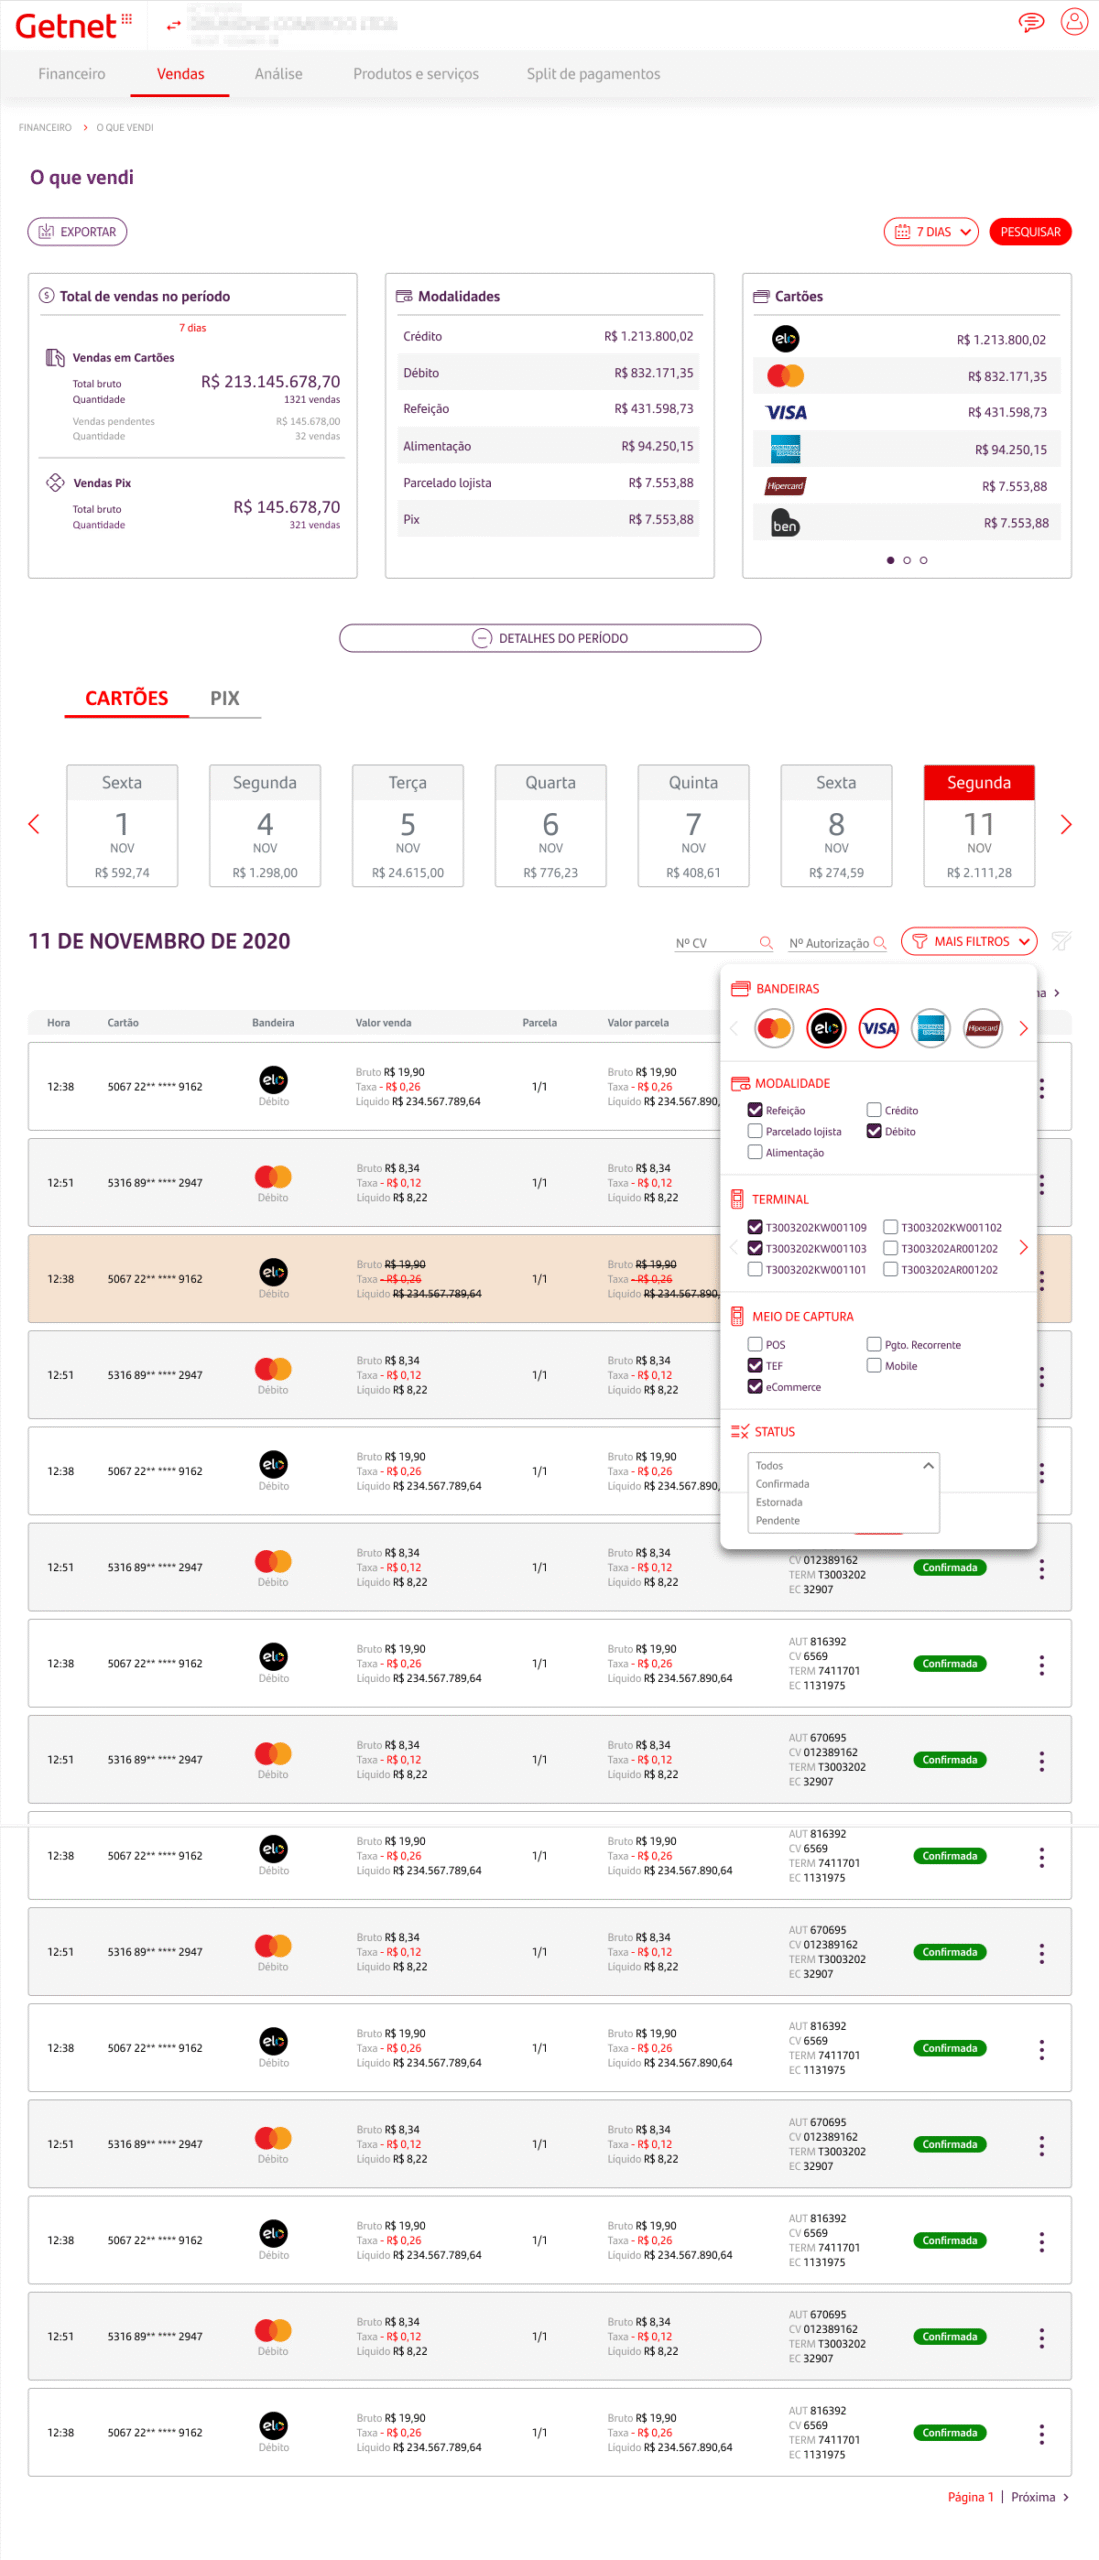Open the Análise menu item
The height and width of the screenshot is (2560, 1099).
click(278, 74)
